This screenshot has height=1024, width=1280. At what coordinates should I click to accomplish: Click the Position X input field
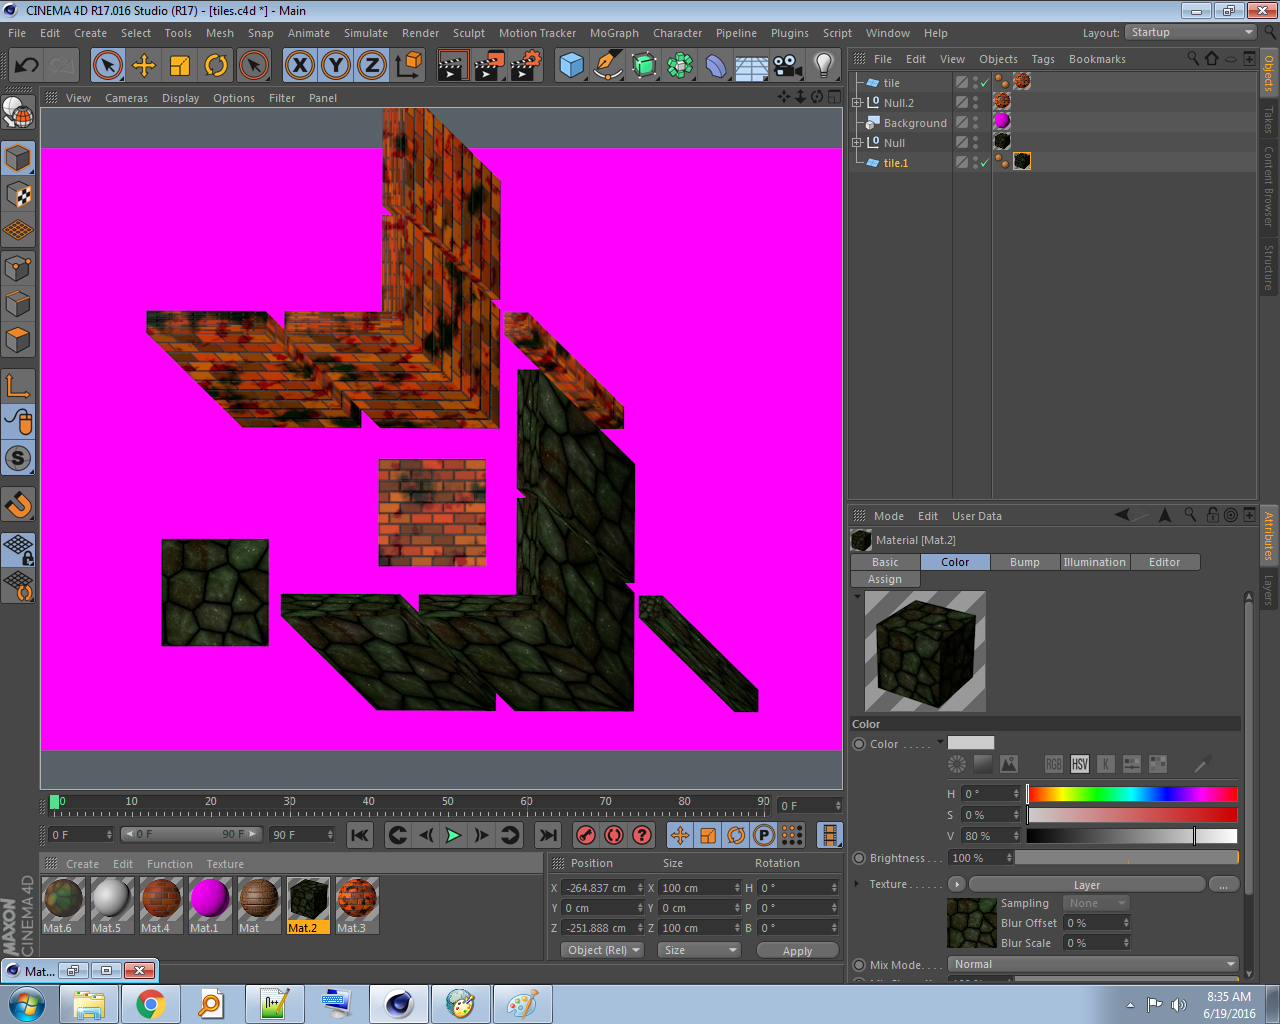click(602, 888)
